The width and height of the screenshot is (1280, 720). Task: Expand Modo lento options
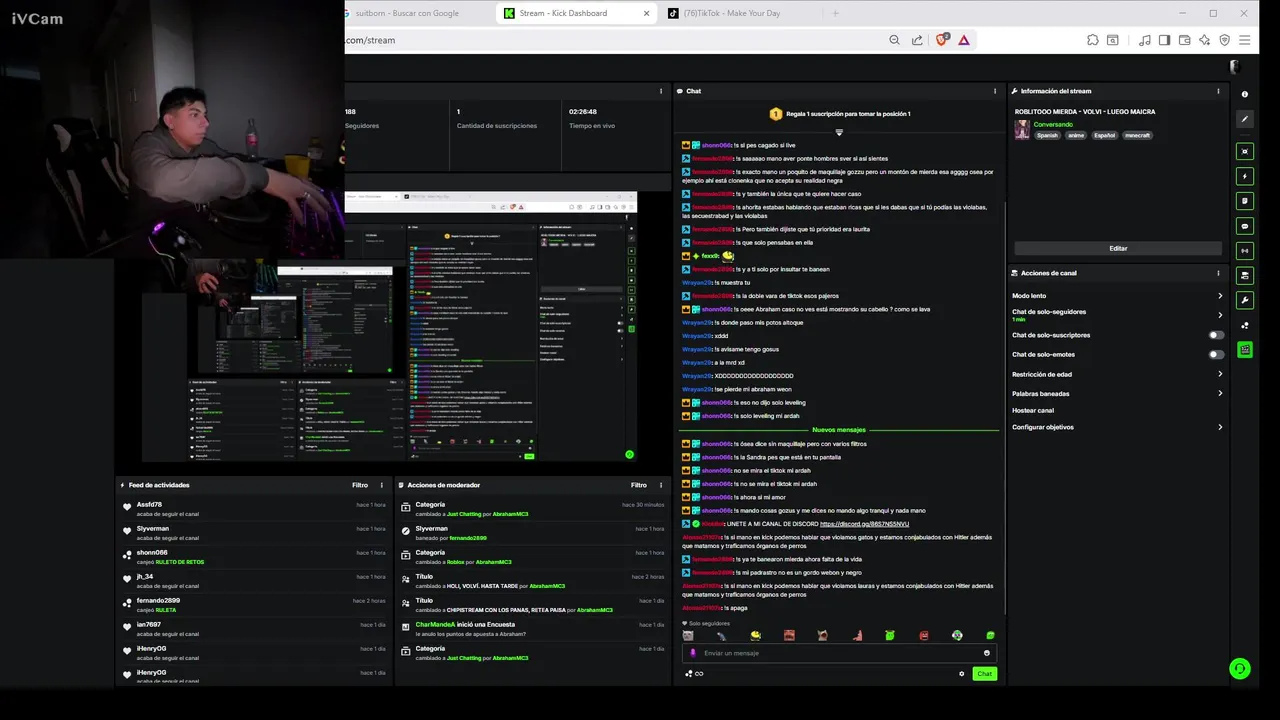coord(1220,296)
